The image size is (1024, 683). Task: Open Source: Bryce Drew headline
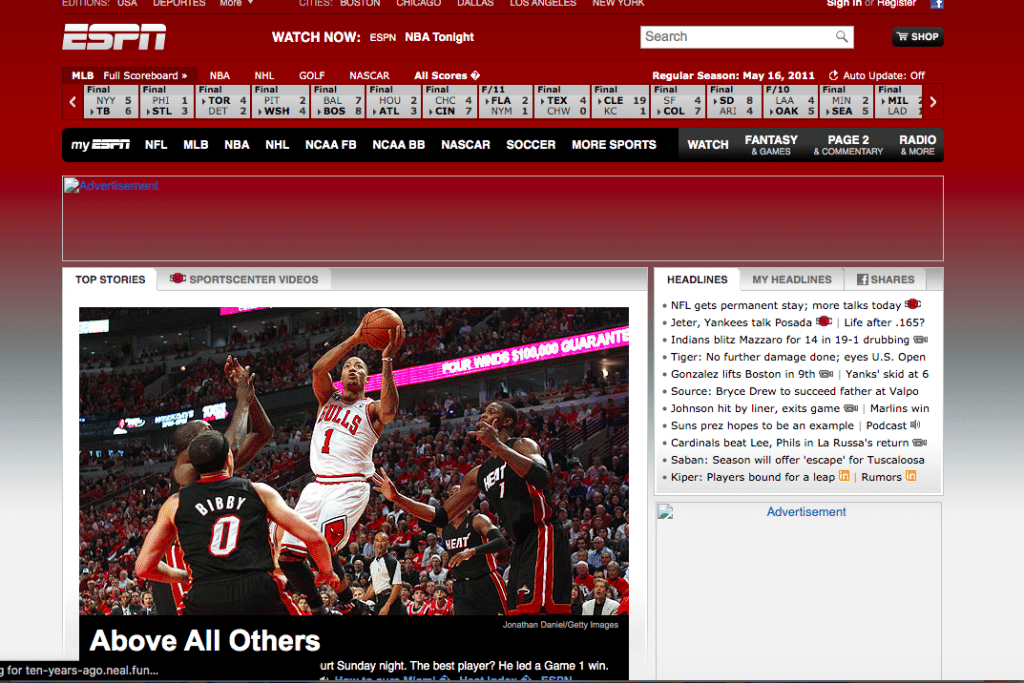[794, 391]
